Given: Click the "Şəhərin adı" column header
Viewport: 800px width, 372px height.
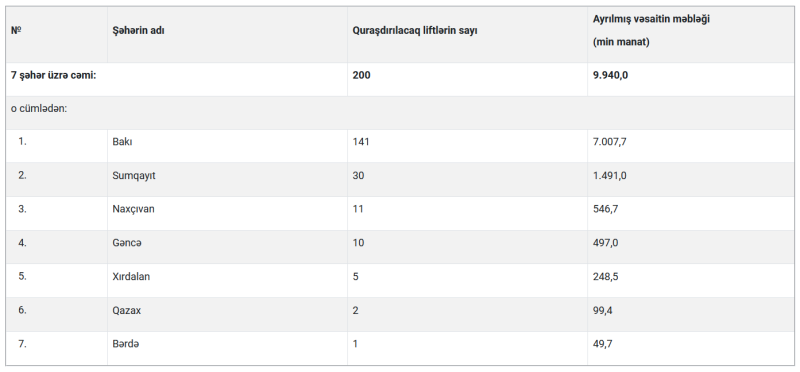Looking at the screenshot, I should tap(138, 31).
